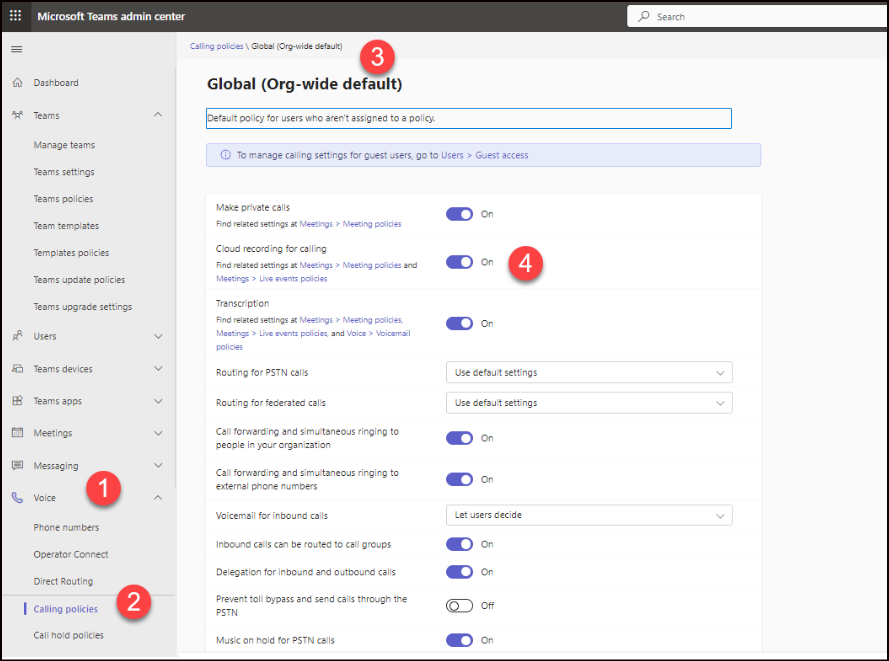
Task: Toggle Make private calls switch
Action: (x=459, y=214)
